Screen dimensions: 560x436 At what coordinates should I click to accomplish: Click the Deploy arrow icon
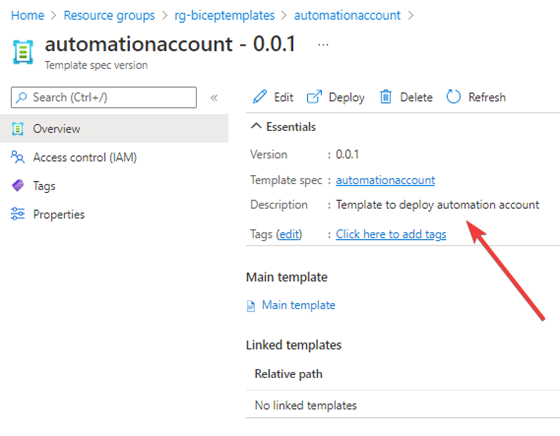coord(314,97)
